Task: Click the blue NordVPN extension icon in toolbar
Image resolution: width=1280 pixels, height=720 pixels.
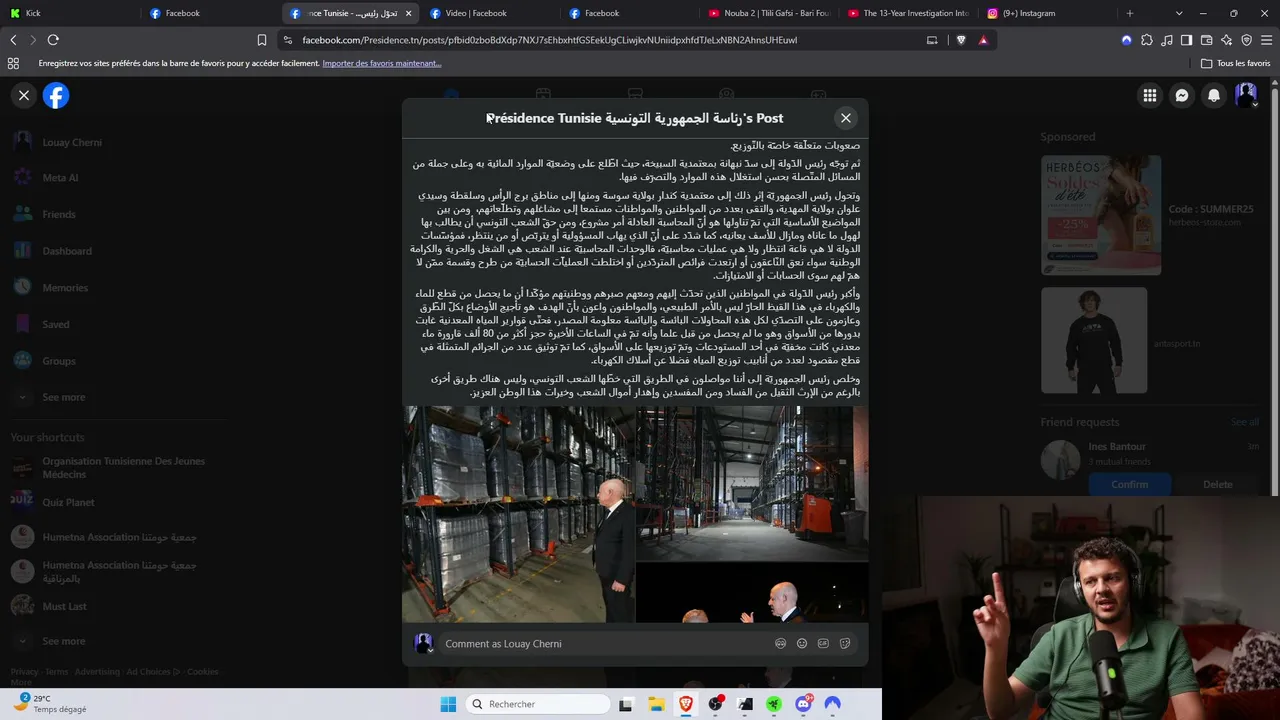Action: click(1127, 40)
